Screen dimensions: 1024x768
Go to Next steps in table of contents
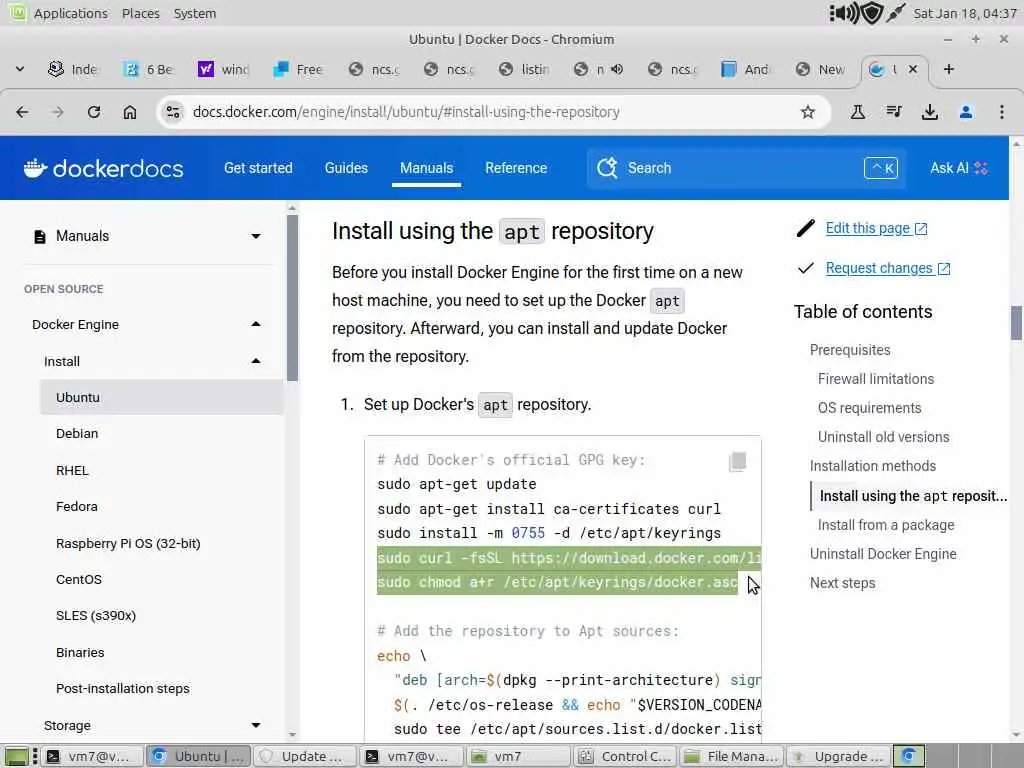(842, 583)
